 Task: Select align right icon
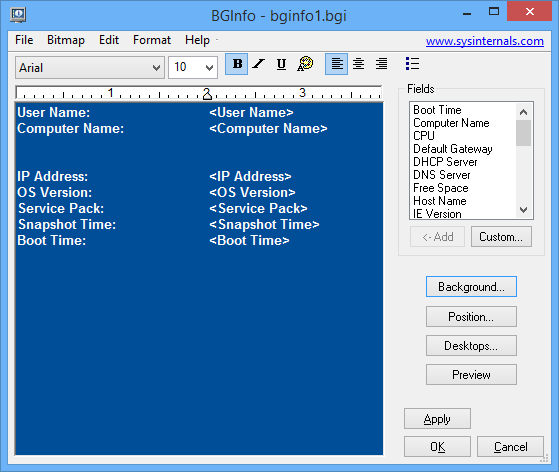click(381, 64)
